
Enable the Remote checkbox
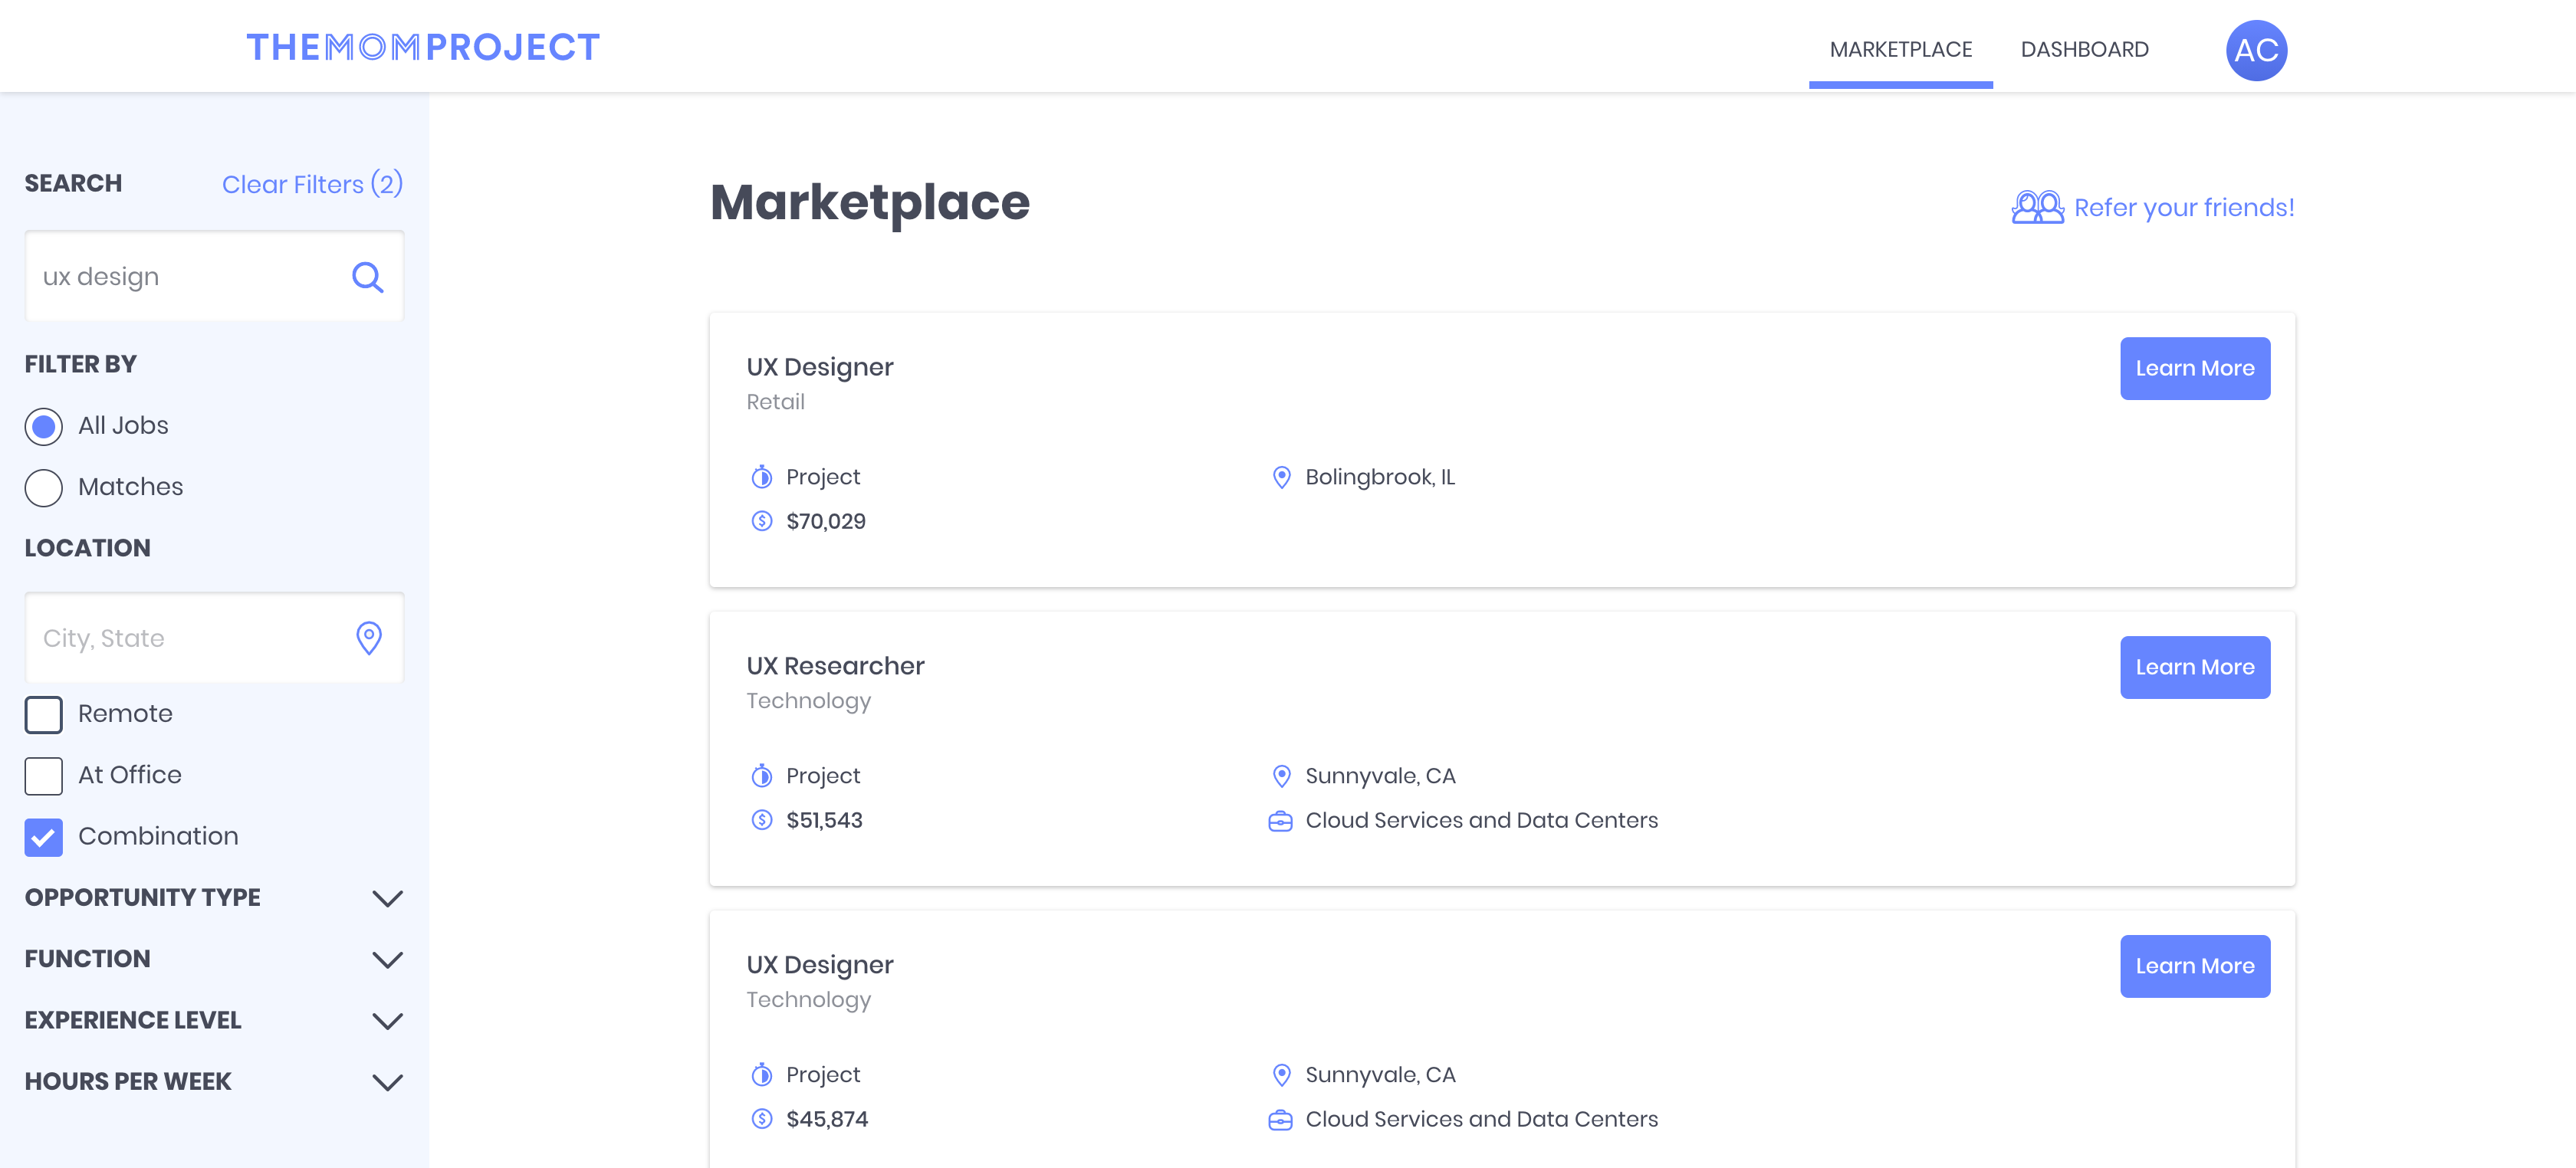(44, 715)
